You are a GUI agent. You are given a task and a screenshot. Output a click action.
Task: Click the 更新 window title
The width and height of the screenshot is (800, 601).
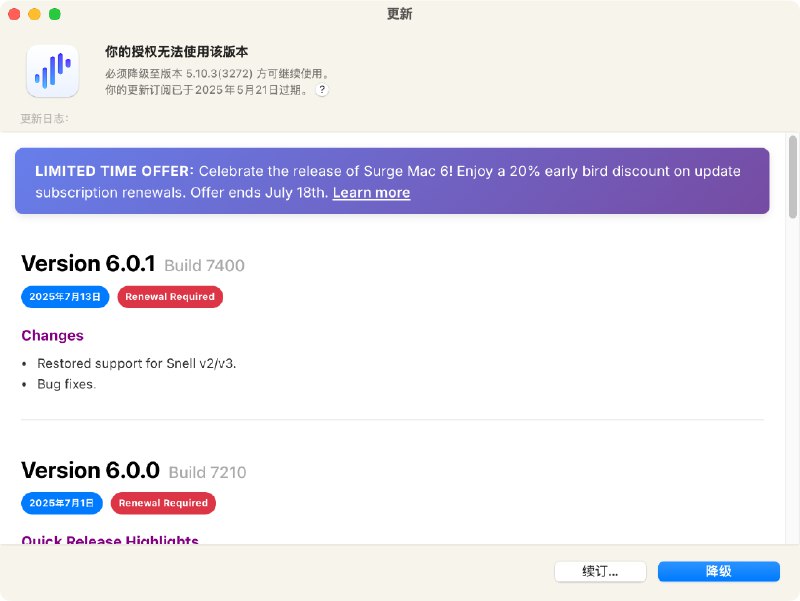pos(399,14)
